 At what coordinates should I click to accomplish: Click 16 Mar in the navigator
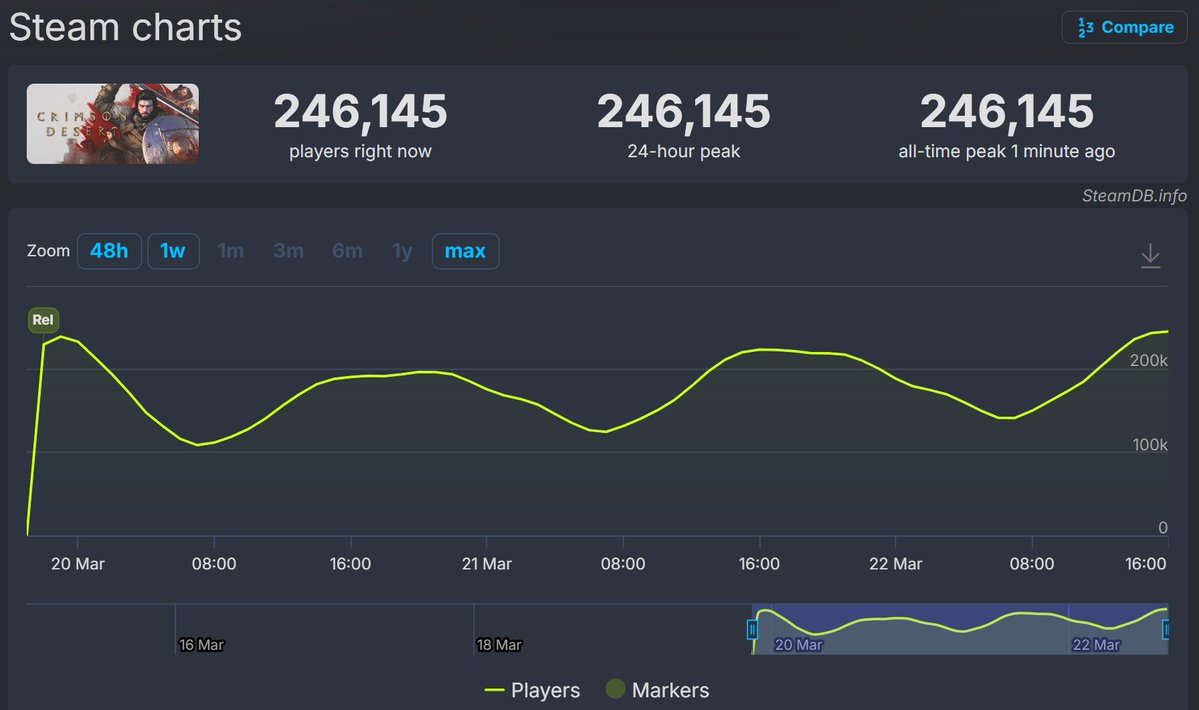pos(201,645)
